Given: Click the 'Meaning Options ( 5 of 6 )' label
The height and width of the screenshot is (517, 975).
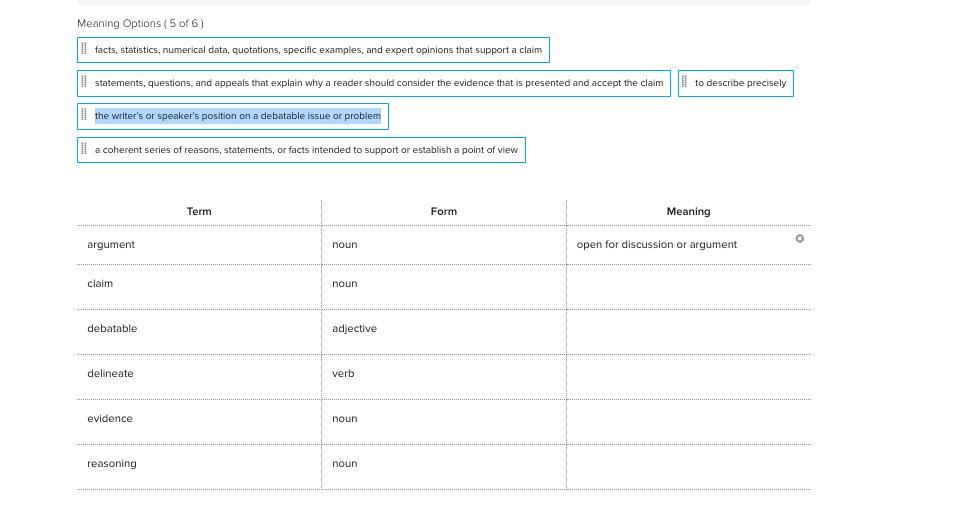Looking at the screenshot, I should (x=141, y=24).
